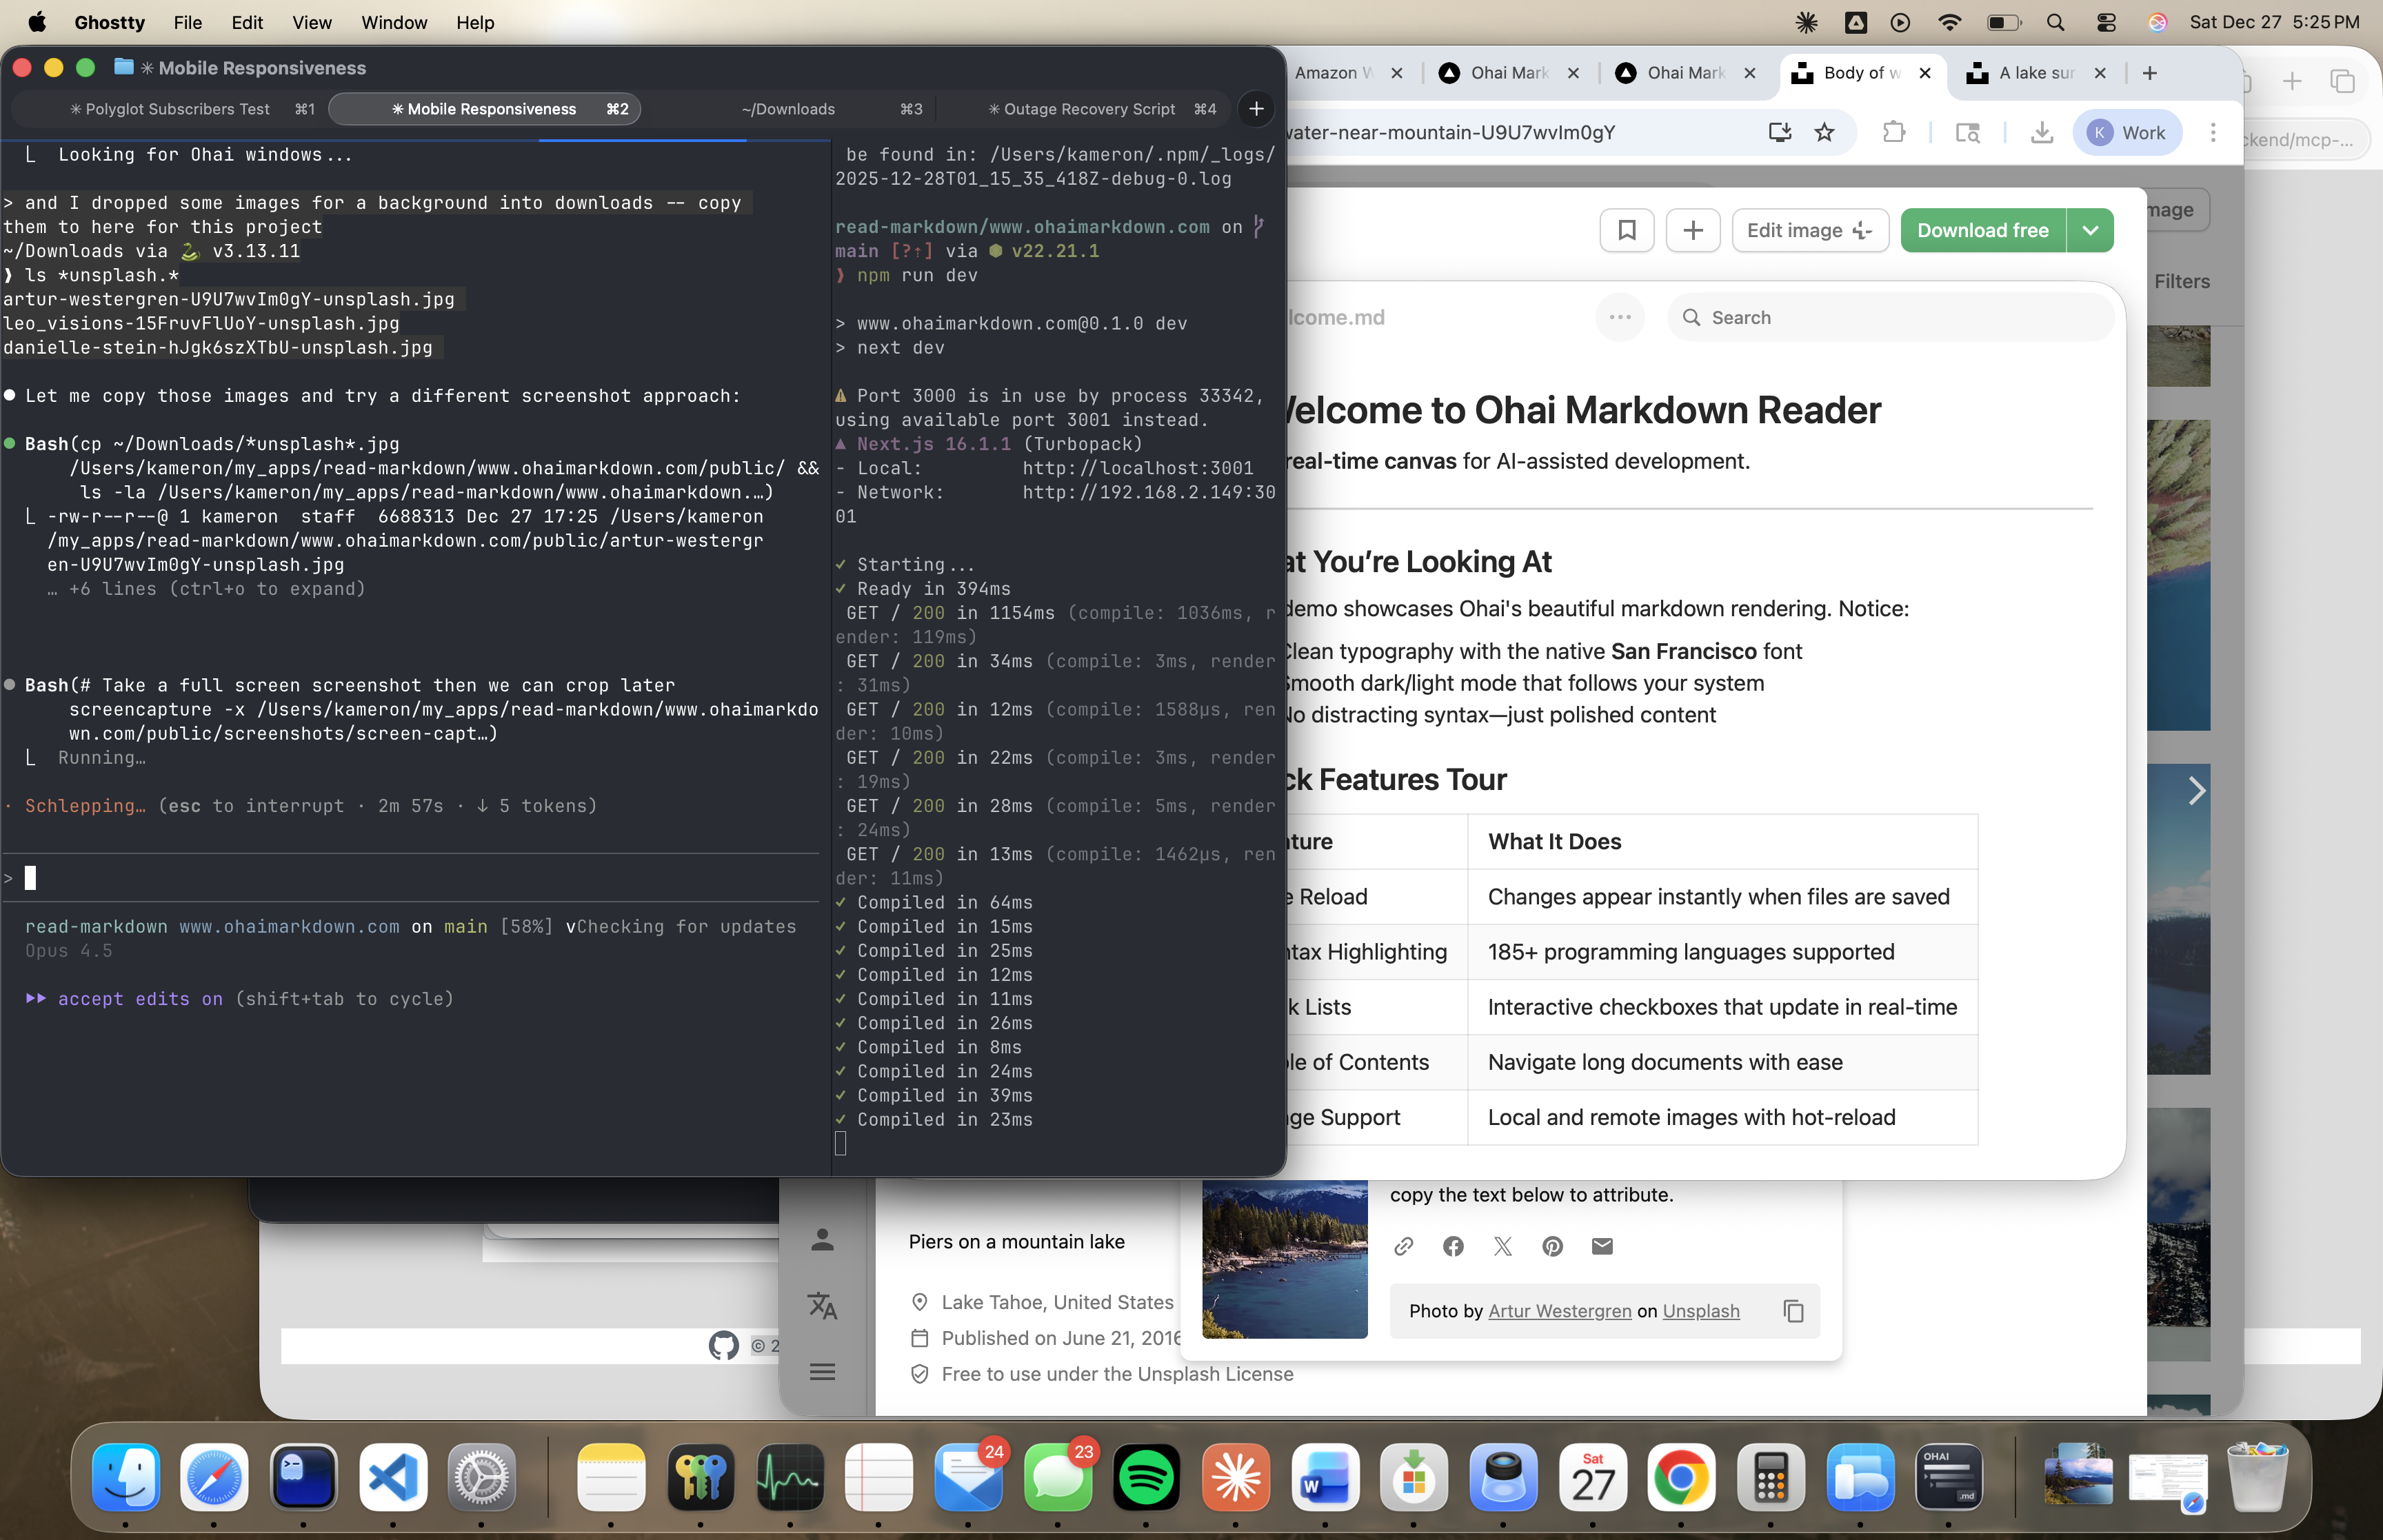2383x1540 pixels.
Task: Click 'leo_visions-15FruvFlUoY-unsplash.jpg' file name
Action: tap(201, 323)
